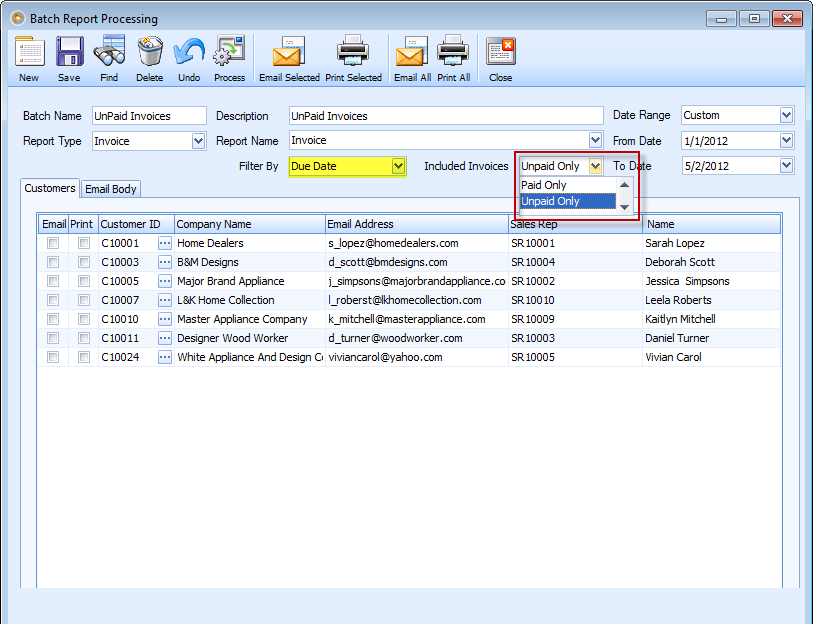Select Sales Rep cell SR10010

[576, 300]
